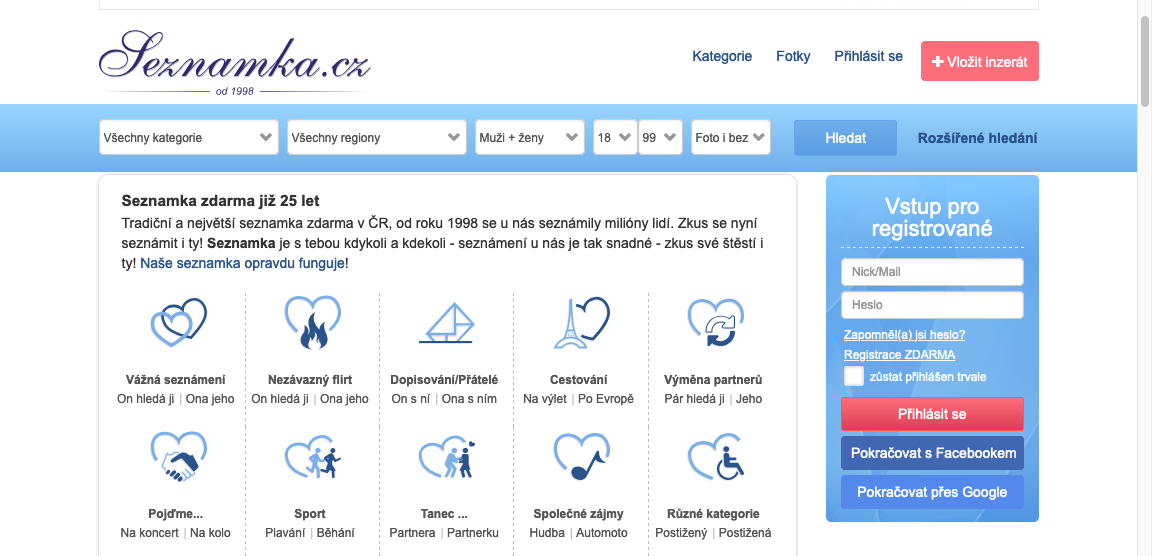Select the Cestování Eiffel tower icon

pyautogui.click(x=579, y=322)
